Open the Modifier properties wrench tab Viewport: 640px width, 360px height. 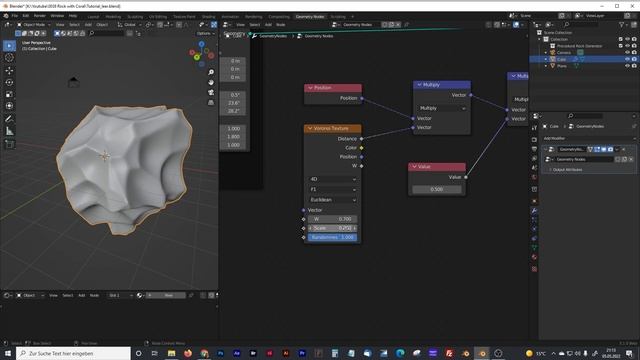tap(534, 211)
